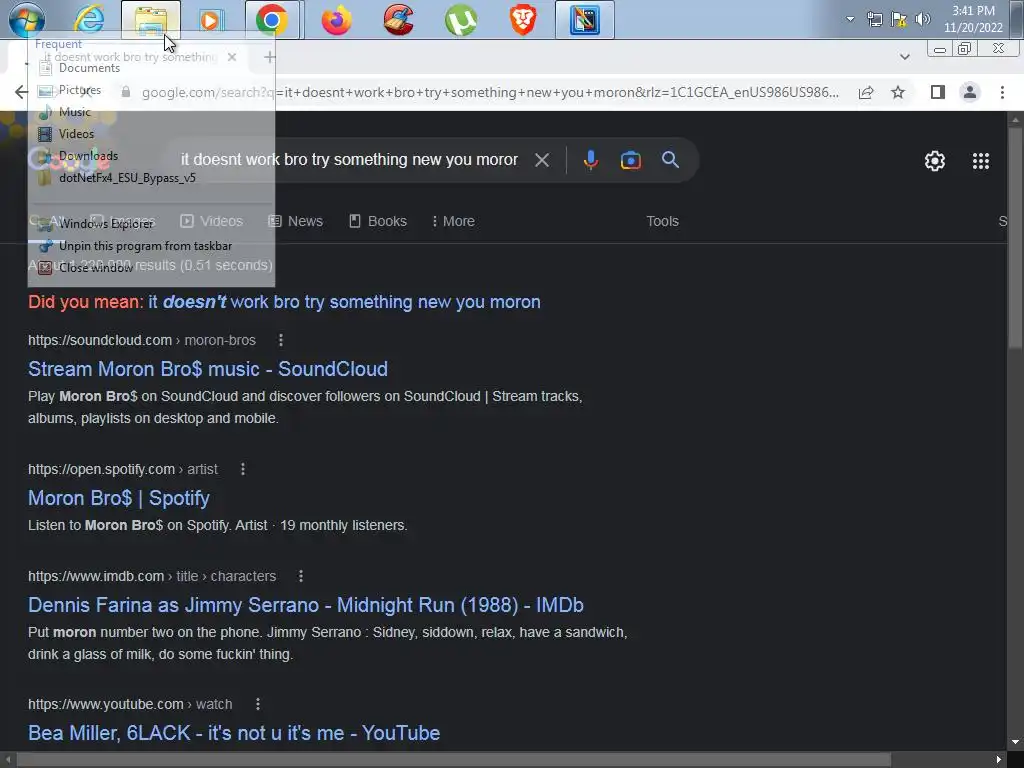This screenshot has height=768, width=1024.
Task: Open Chrome tab search dropdown arrow
Action: pos(904,57)
